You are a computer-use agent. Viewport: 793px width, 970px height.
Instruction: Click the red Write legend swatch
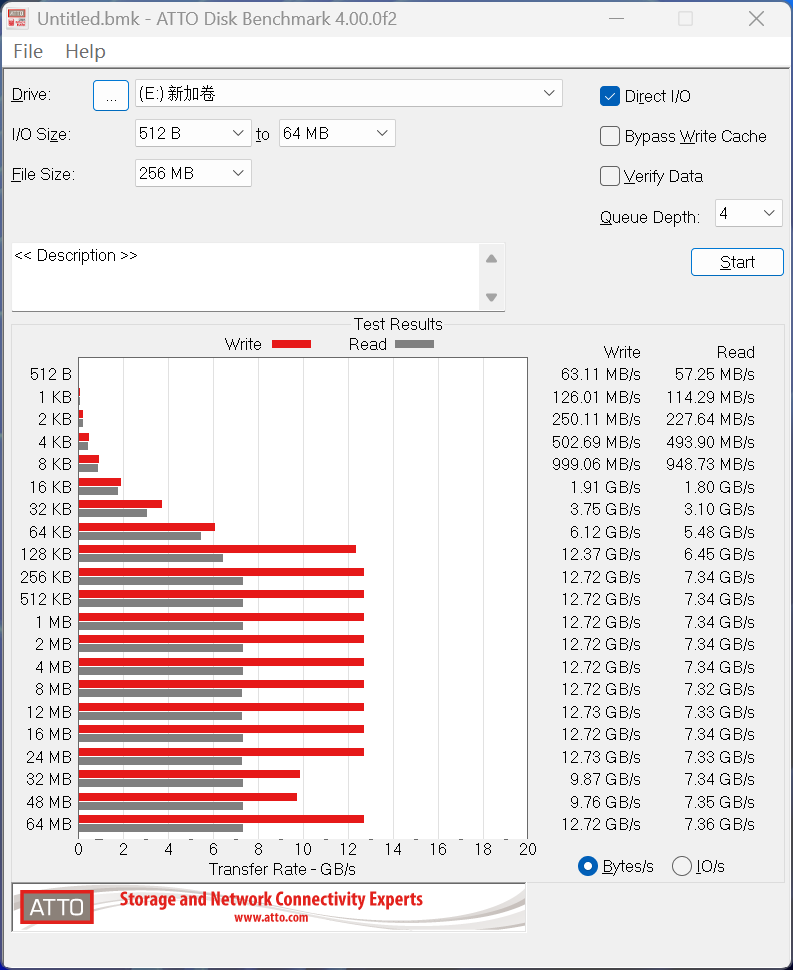pos(291,345)
